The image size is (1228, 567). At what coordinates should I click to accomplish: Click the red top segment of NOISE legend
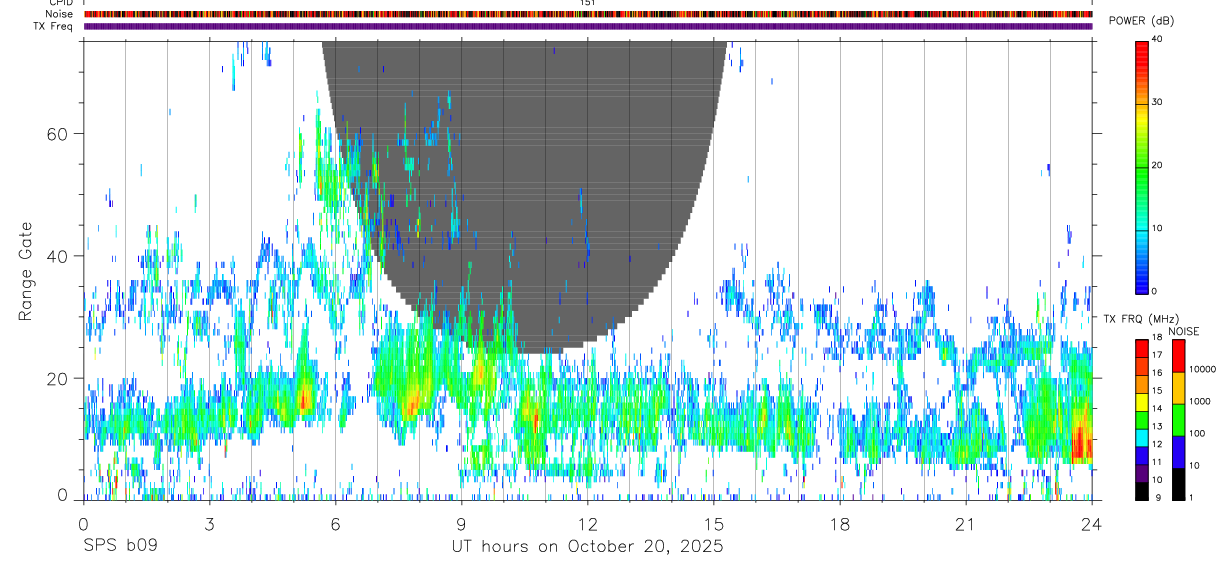tap(1178, 356)
